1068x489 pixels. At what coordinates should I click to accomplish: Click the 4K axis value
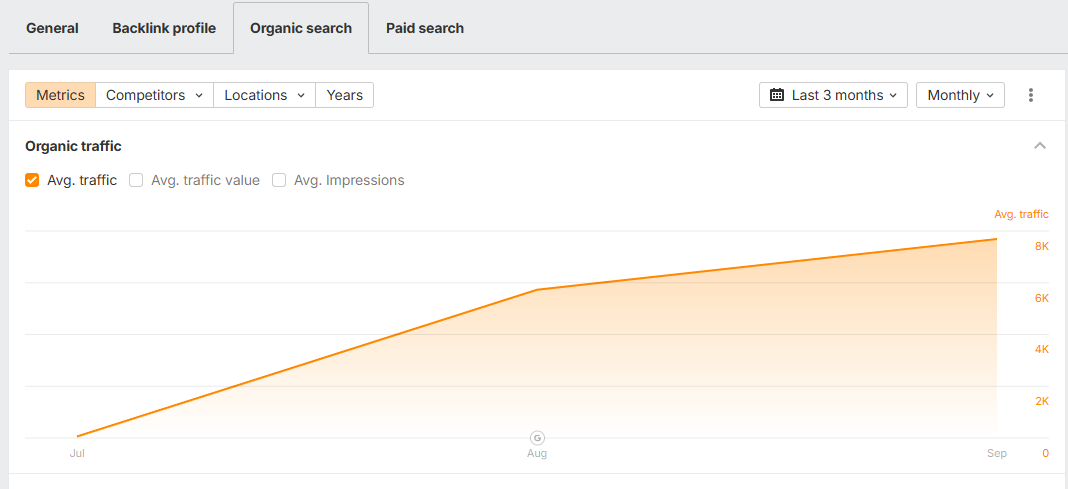coord(1041,349)
